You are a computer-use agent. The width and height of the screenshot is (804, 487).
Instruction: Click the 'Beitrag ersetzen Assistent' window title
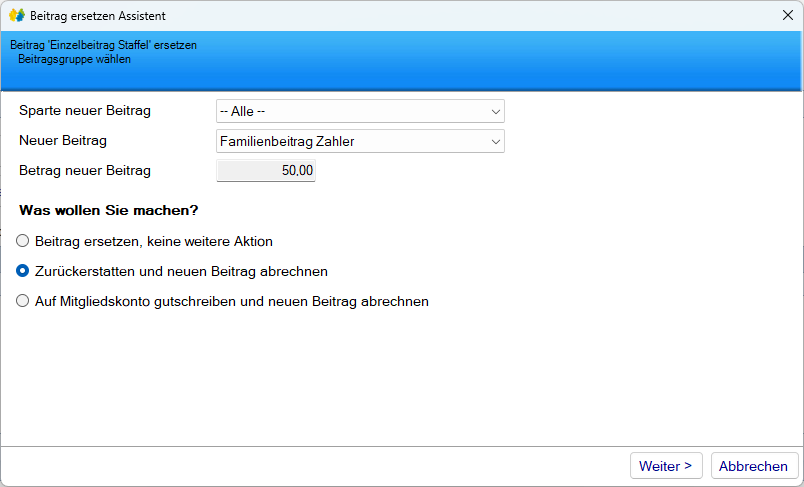pos(98,16)
